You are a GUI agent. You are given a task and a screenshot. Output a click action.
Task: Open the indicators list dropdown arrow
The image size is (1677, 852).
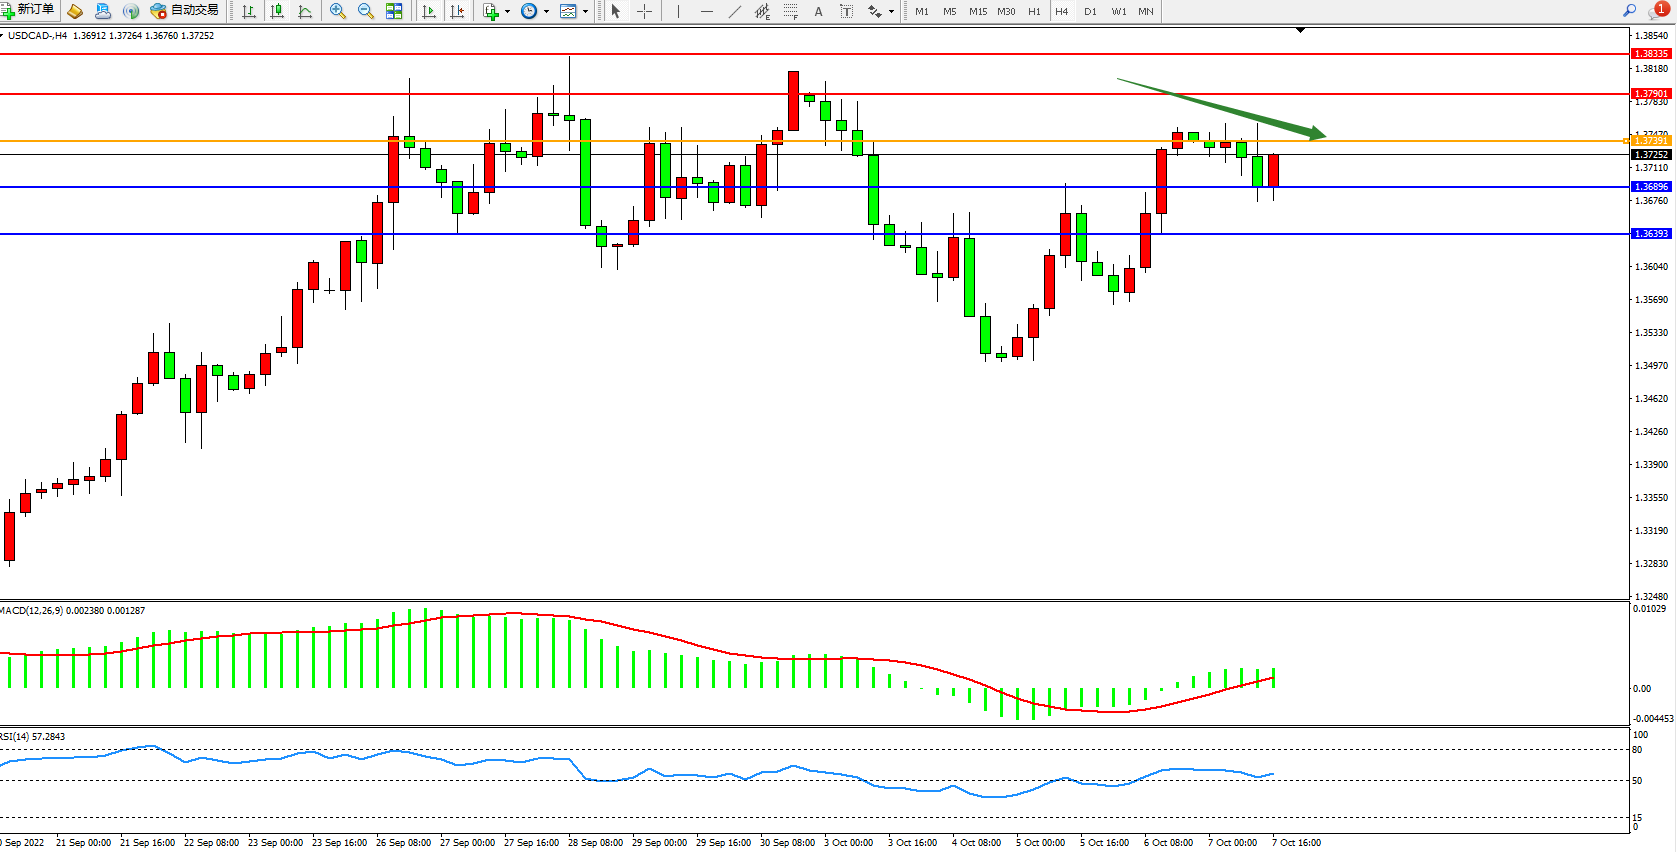pyautogui.click(x=507, y=12)
